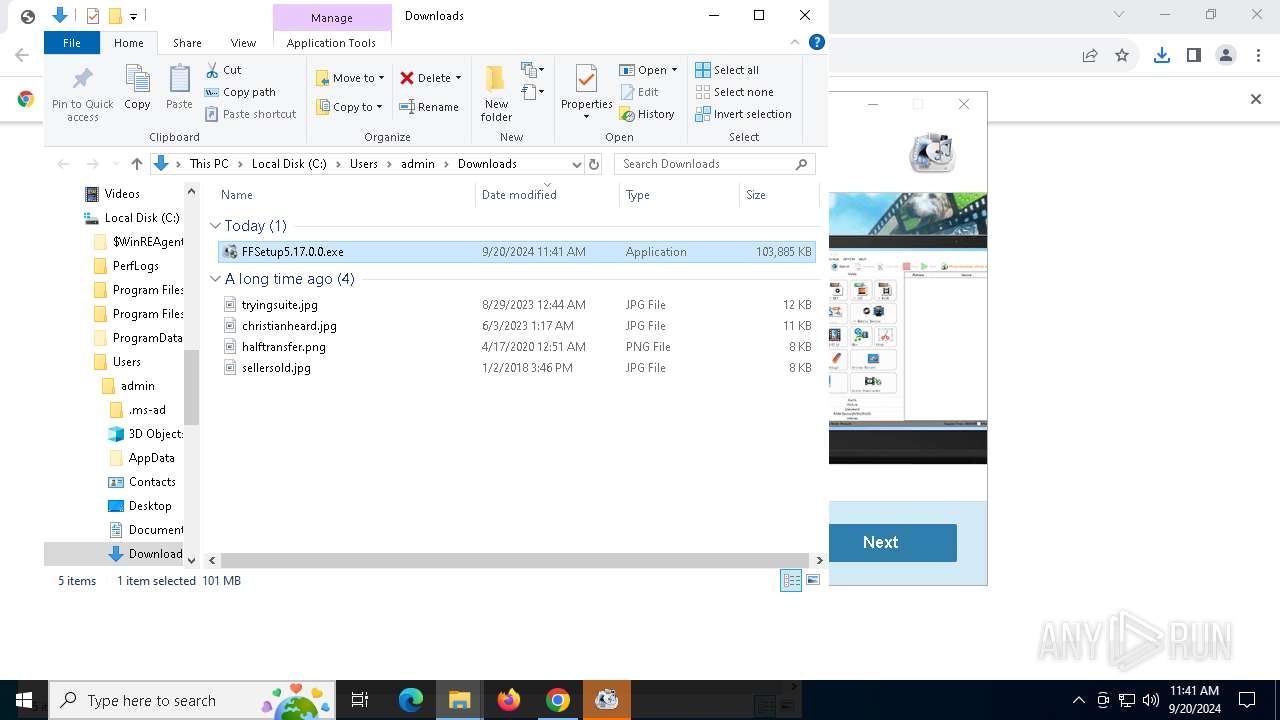Delete the selected item via ribbon
Screen dimensions: 1280x720
pos(425,78)
